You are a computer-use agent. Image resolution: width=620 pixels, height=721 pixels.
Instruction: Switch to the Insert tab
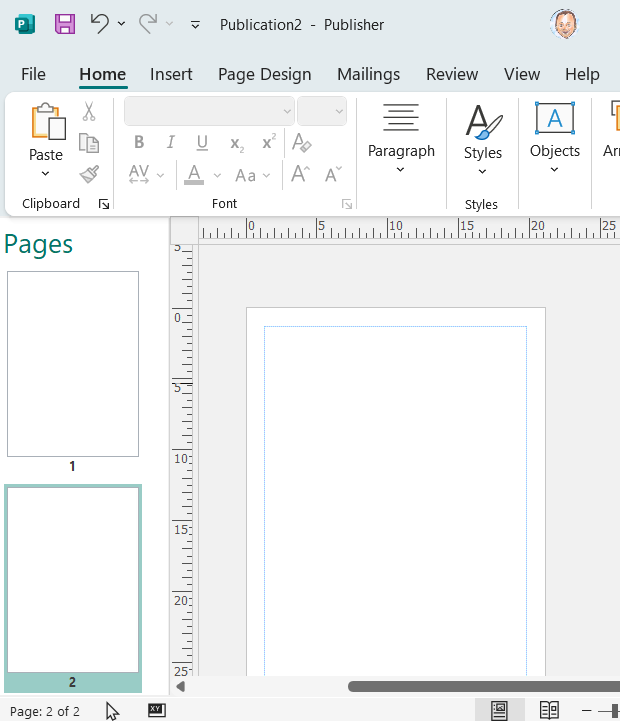coord(171,74)
